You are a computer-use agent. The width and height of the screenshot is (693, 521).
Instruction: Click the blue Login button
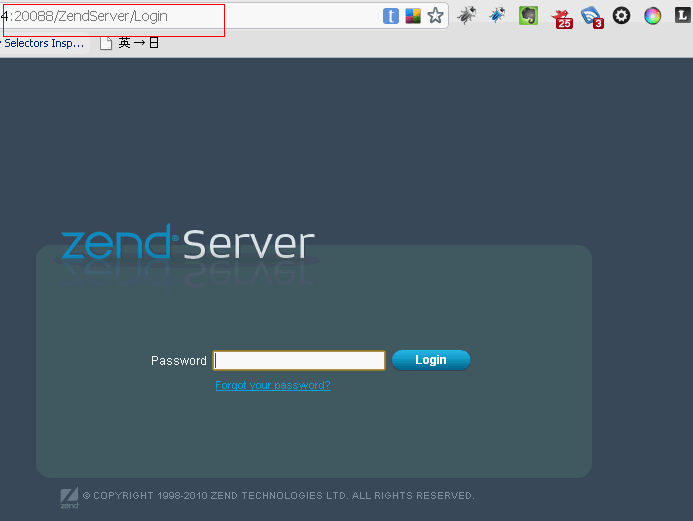coord(431,360)
